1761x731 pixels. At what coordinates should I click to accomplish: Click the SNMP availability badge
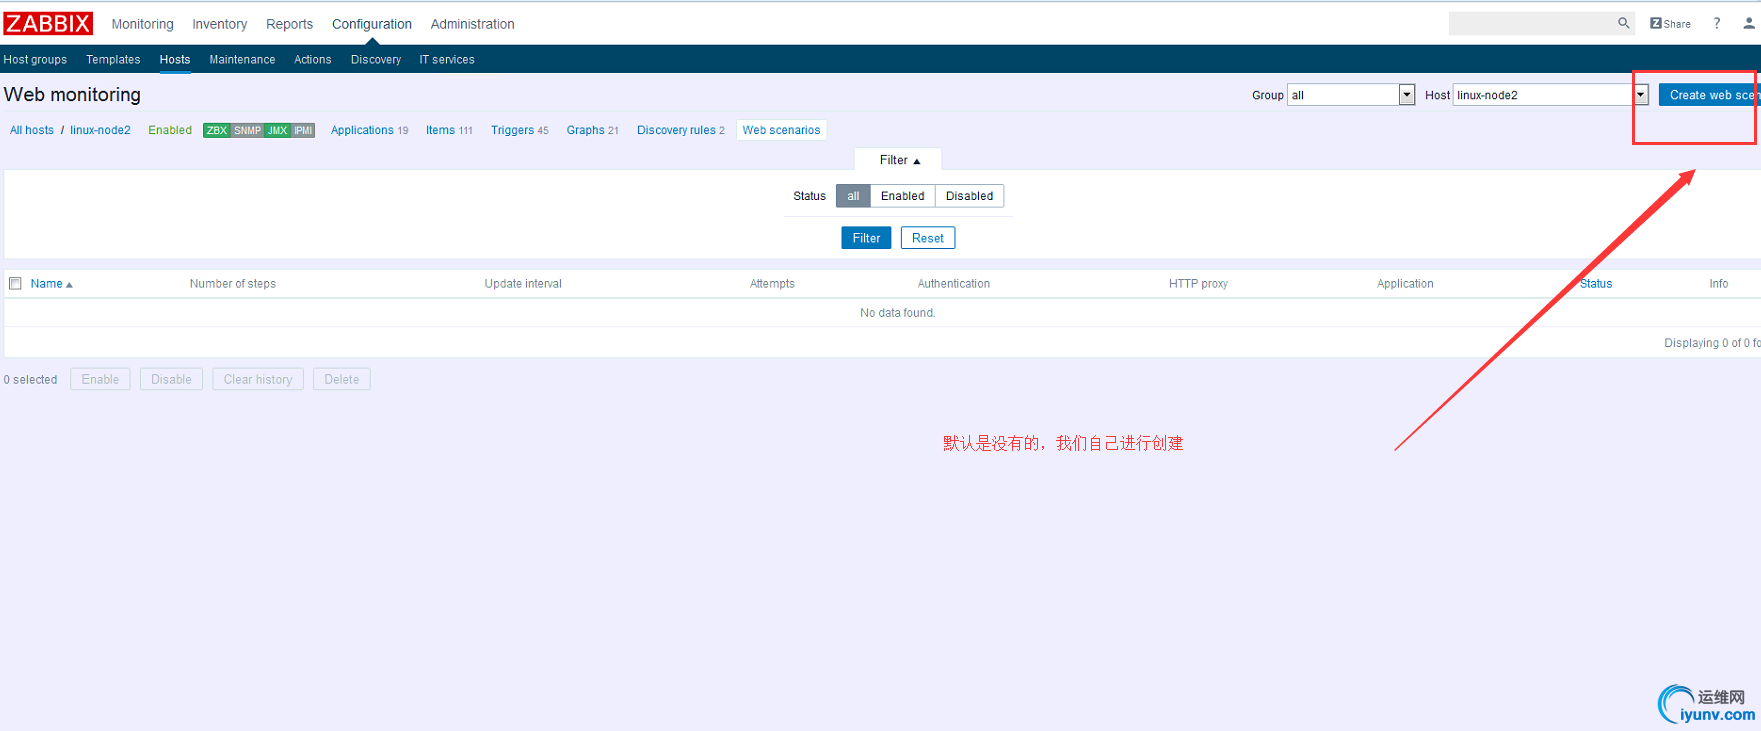pos(247,130)
